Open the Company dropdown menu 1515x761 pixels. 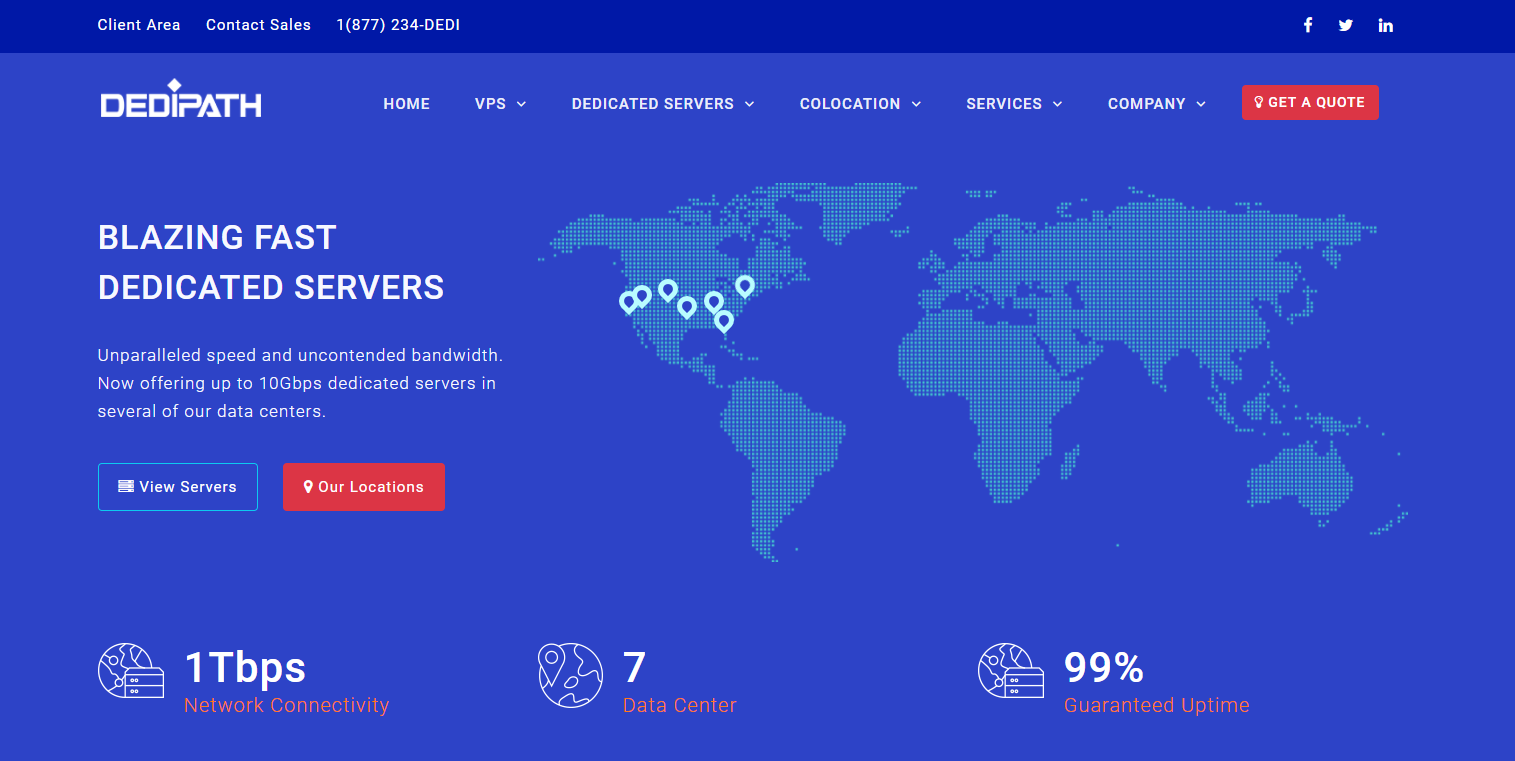(1156, 104)
